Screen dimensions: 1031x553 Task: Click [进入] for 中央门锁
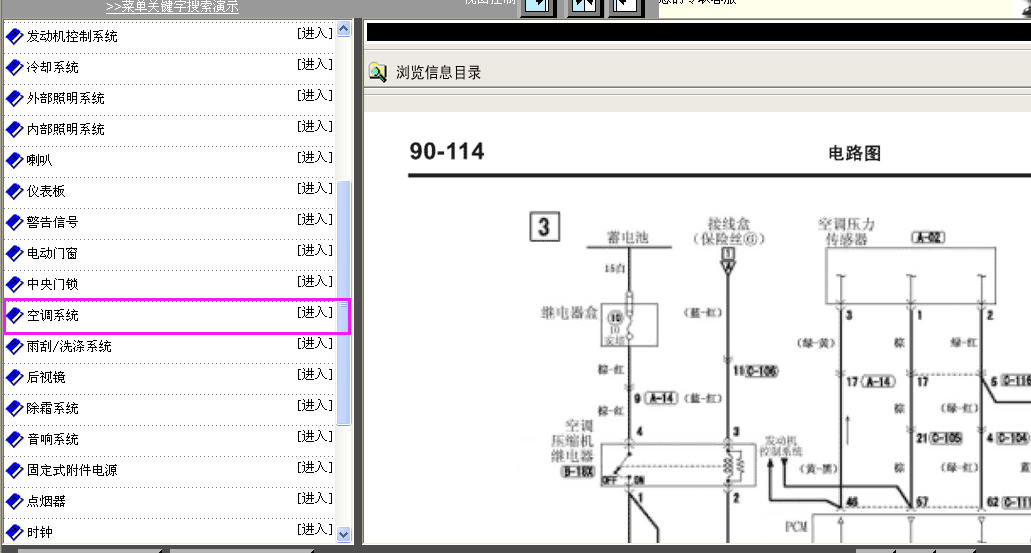pyautogui.click(x=315, y=281)
